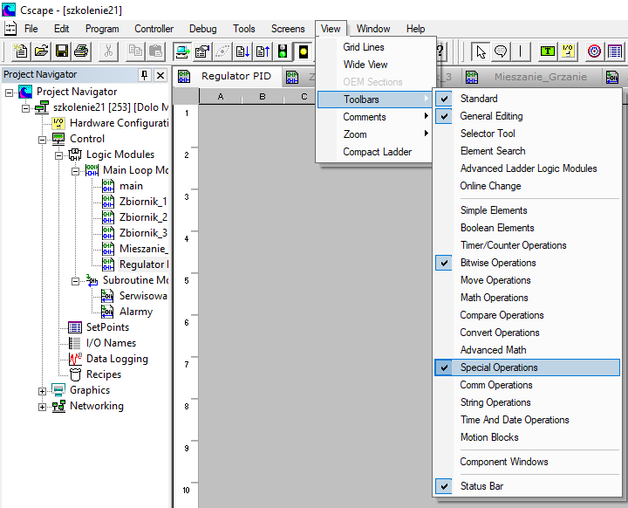Close the Project Navigator panel

(160, 76)
